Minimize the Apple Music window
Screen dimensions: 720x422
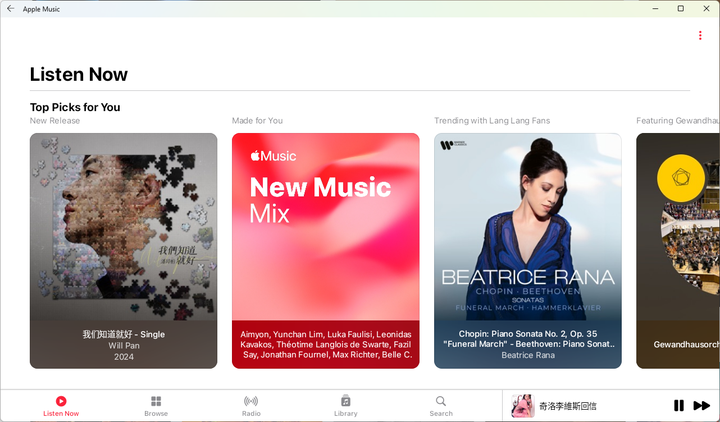pos(655,9)
